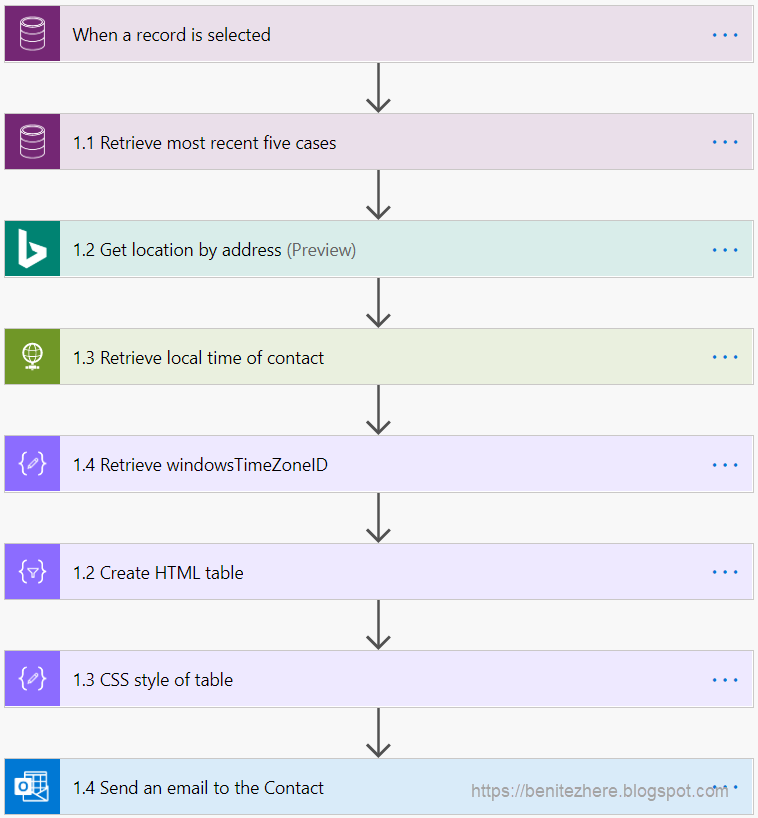Image resolution: width=758 pixels, height=818 pixels.
Task: Visit the benitezhere.blogspot.com link
Action: pos(600,790)
